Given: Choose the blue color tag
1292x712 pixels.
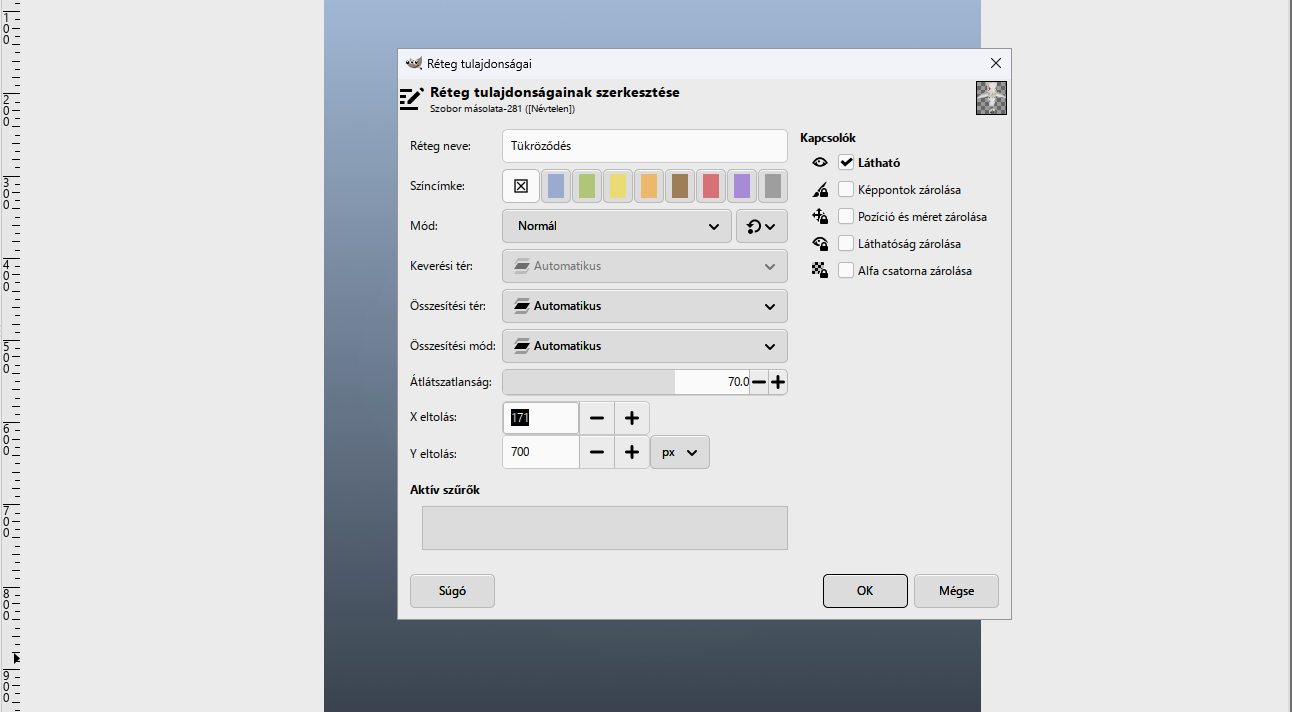Looking at the screenshot, I should pos(556,186).
